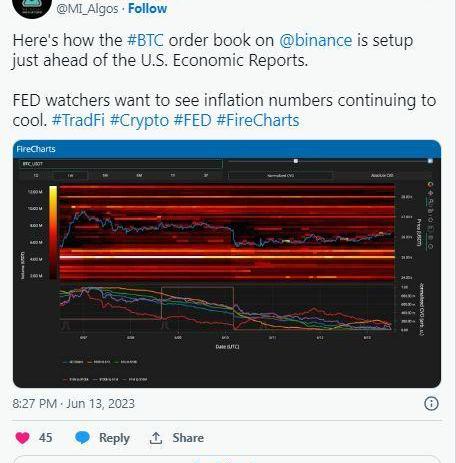The height and width of the screenshot is (463, 456).
Task: Follow the @MI_Algos account
Action: [148, 8]
